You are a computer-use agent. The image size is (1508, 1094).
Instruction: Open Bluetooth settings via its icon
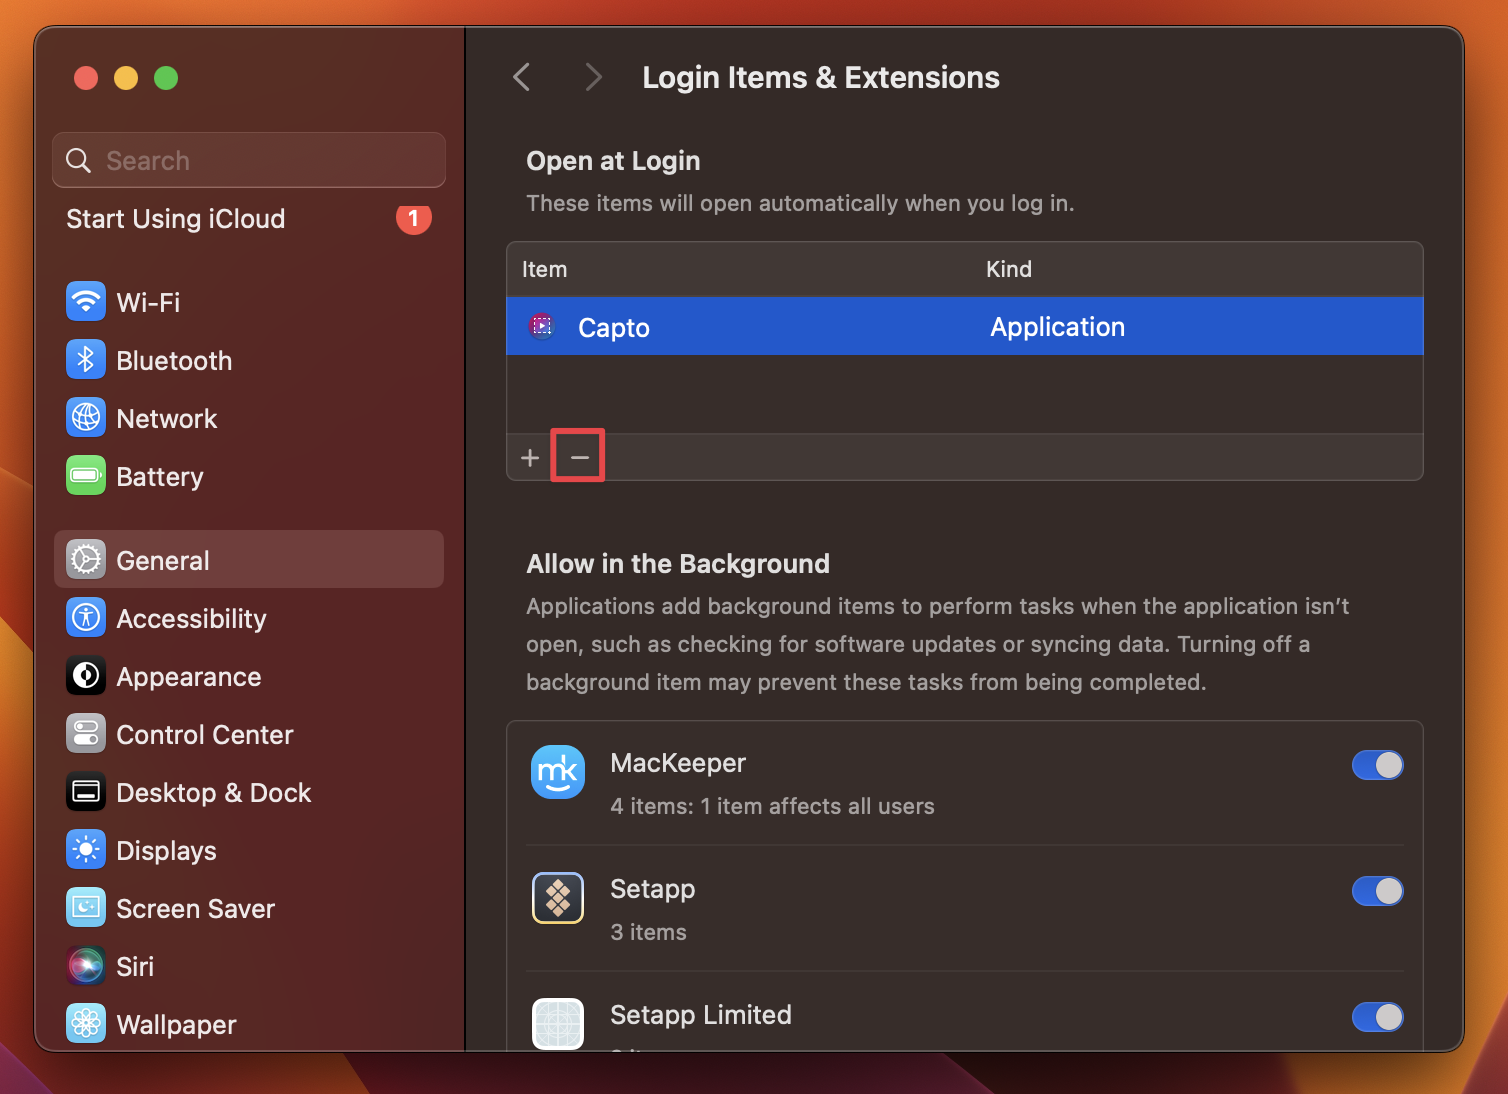pyautogui.click(x=86, y=360)
